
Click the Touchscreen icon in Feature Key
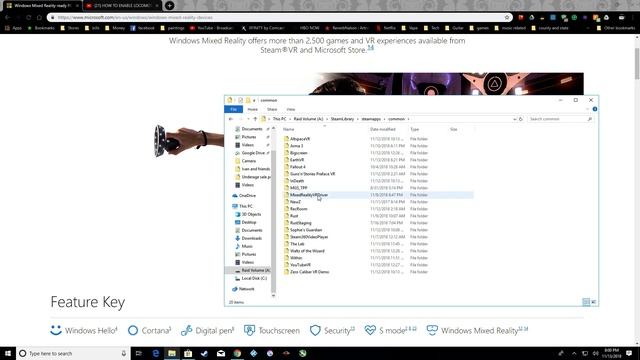click(249, 330)
